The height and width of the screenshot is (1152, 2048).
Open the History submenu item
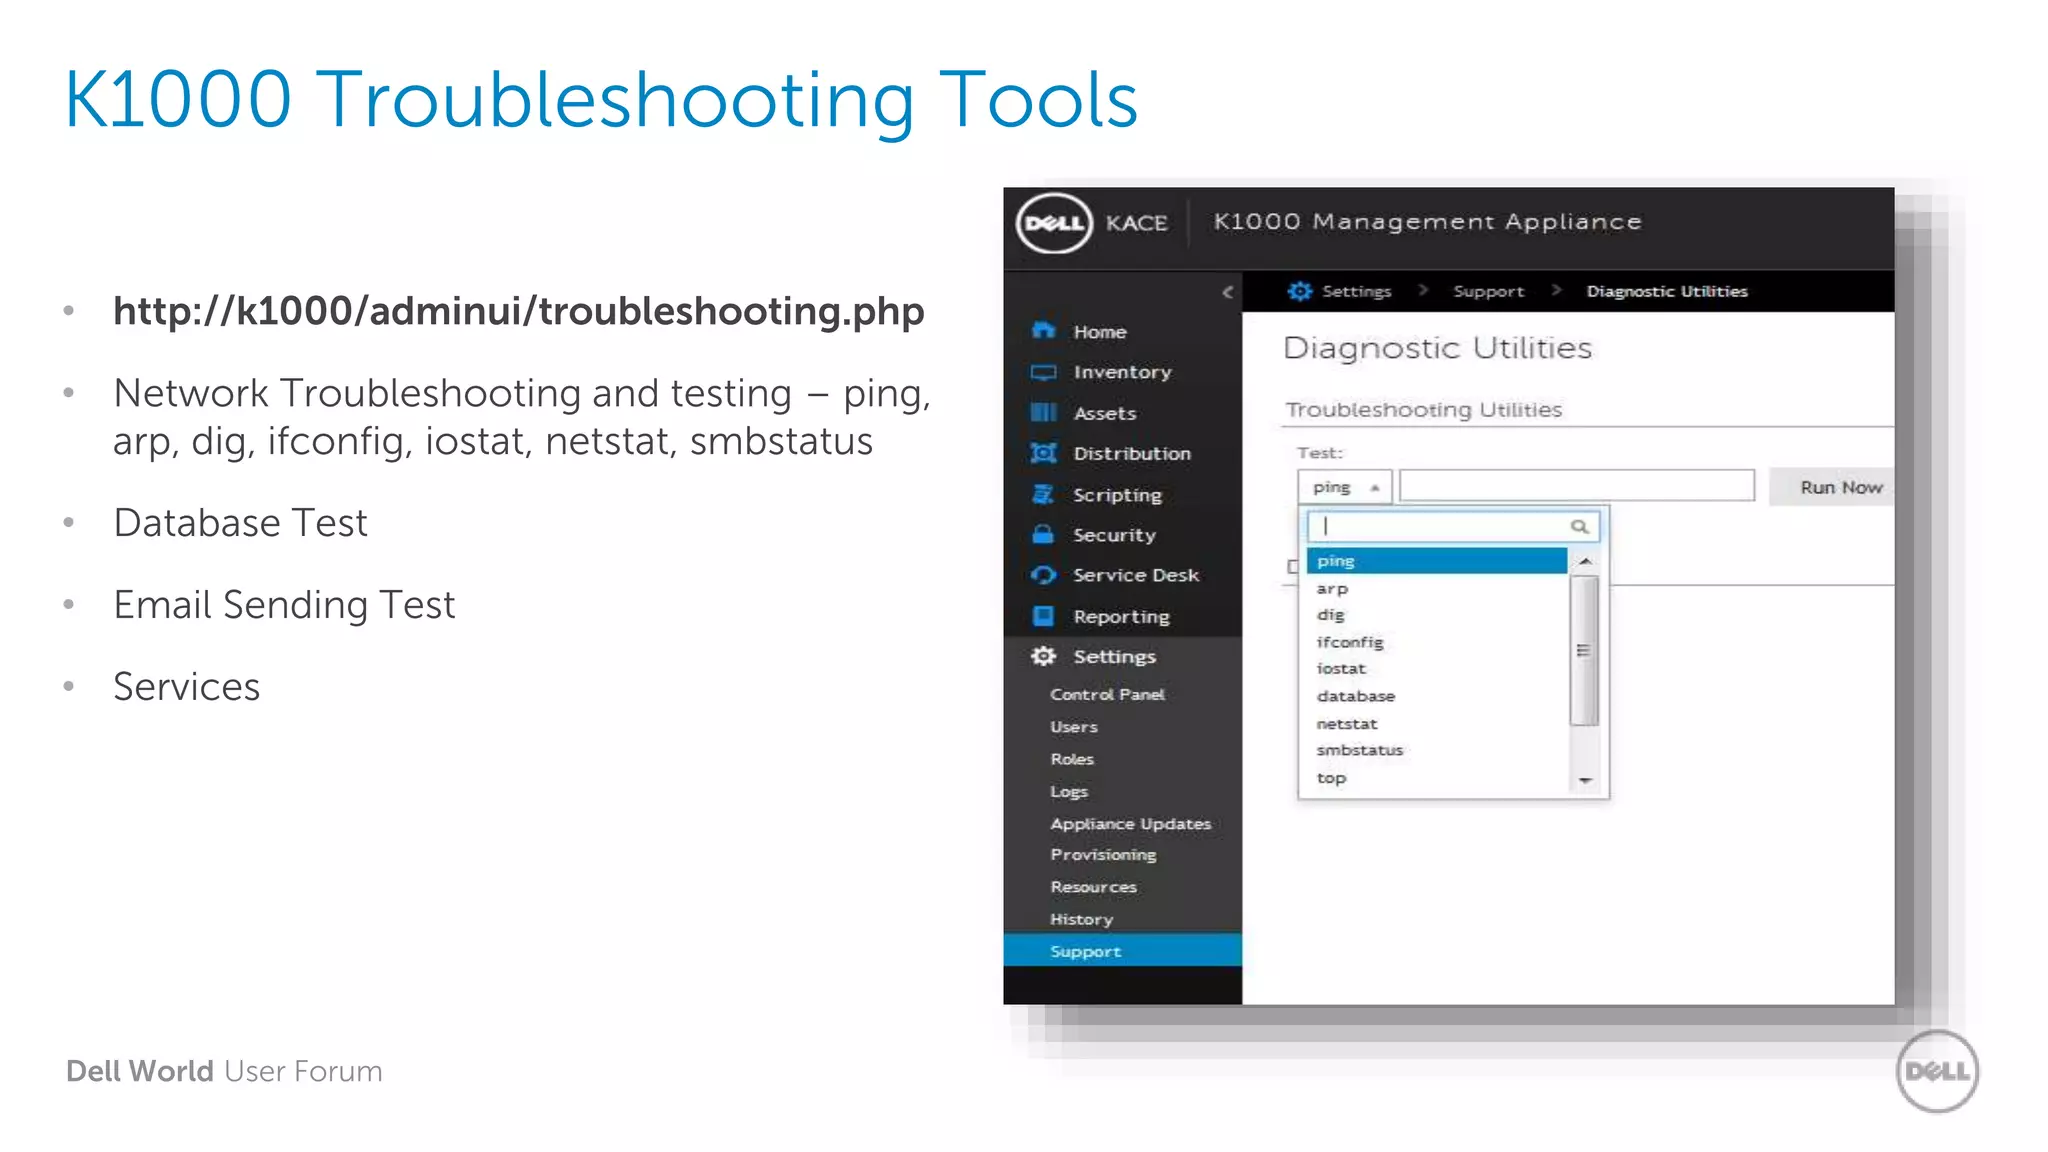click(x=1081, y=919)
